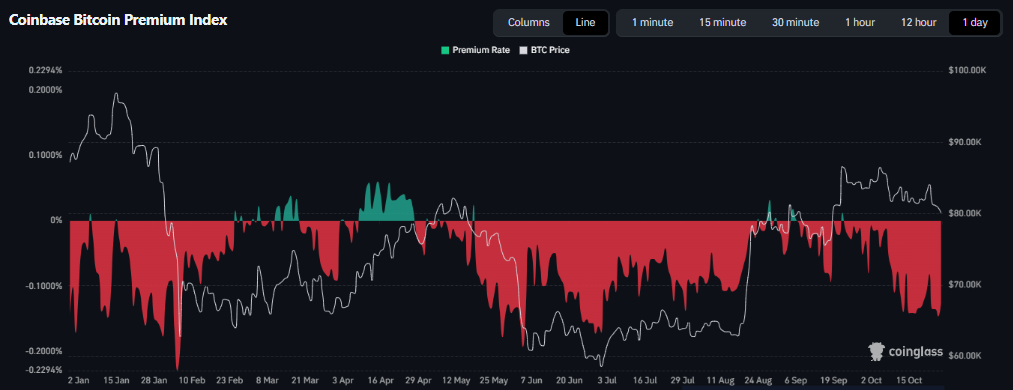The height and width of the screenshot is (390, 1013).
Task: Click the -0.2294% bottom axis label
Action: pos(45,370)
